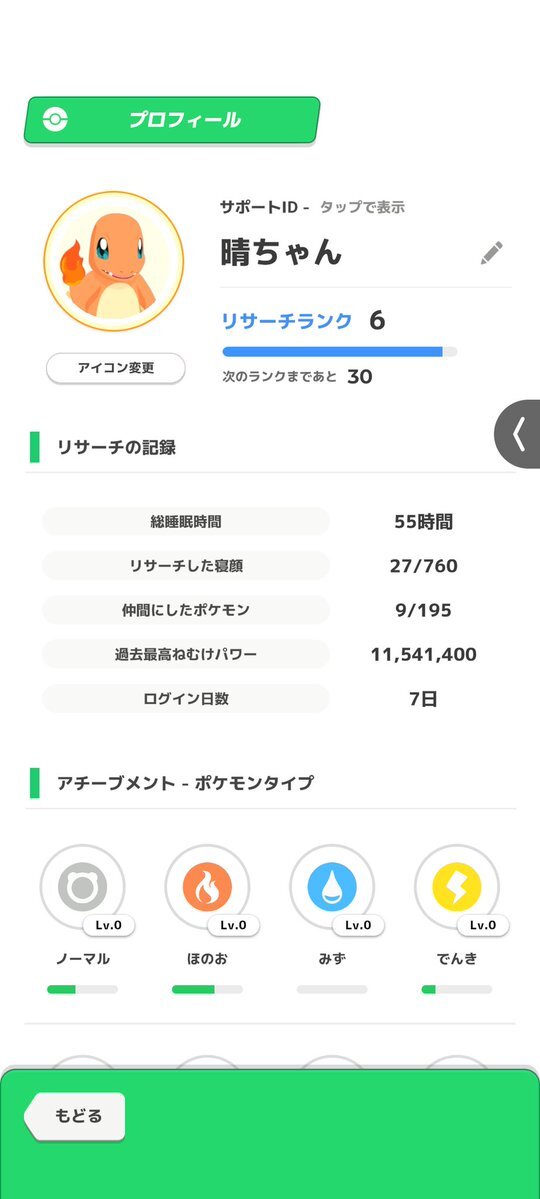Viewport: 540px width, 1199px height.
Task: Go back with the もどる button
Action: coord(75,1116)
